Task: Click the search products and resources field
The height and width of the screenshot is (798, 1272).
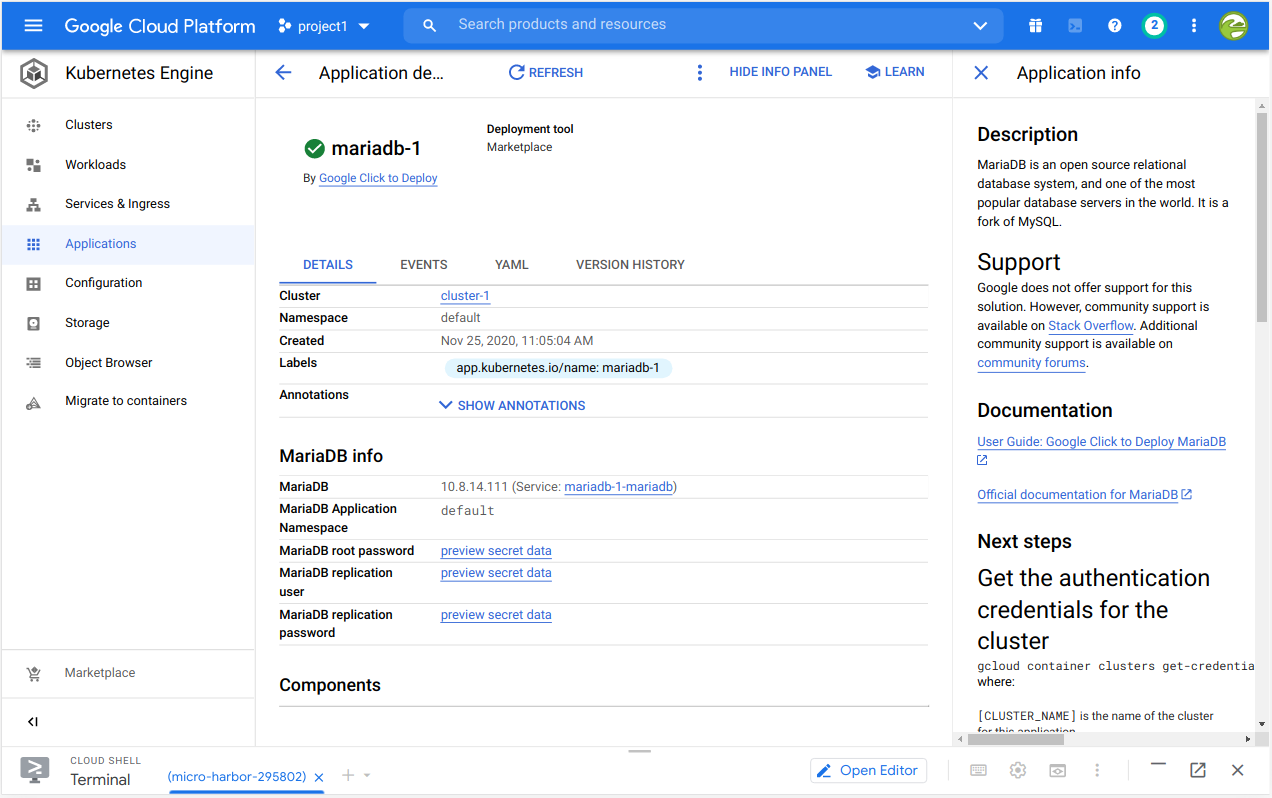Action: [703, 25]
